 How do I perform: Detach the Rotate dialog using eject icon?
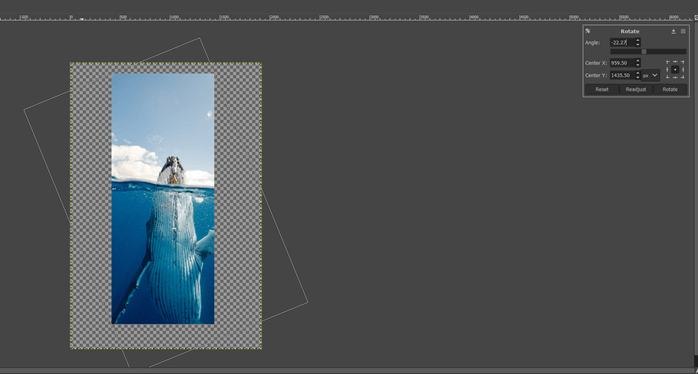point(674,31)
